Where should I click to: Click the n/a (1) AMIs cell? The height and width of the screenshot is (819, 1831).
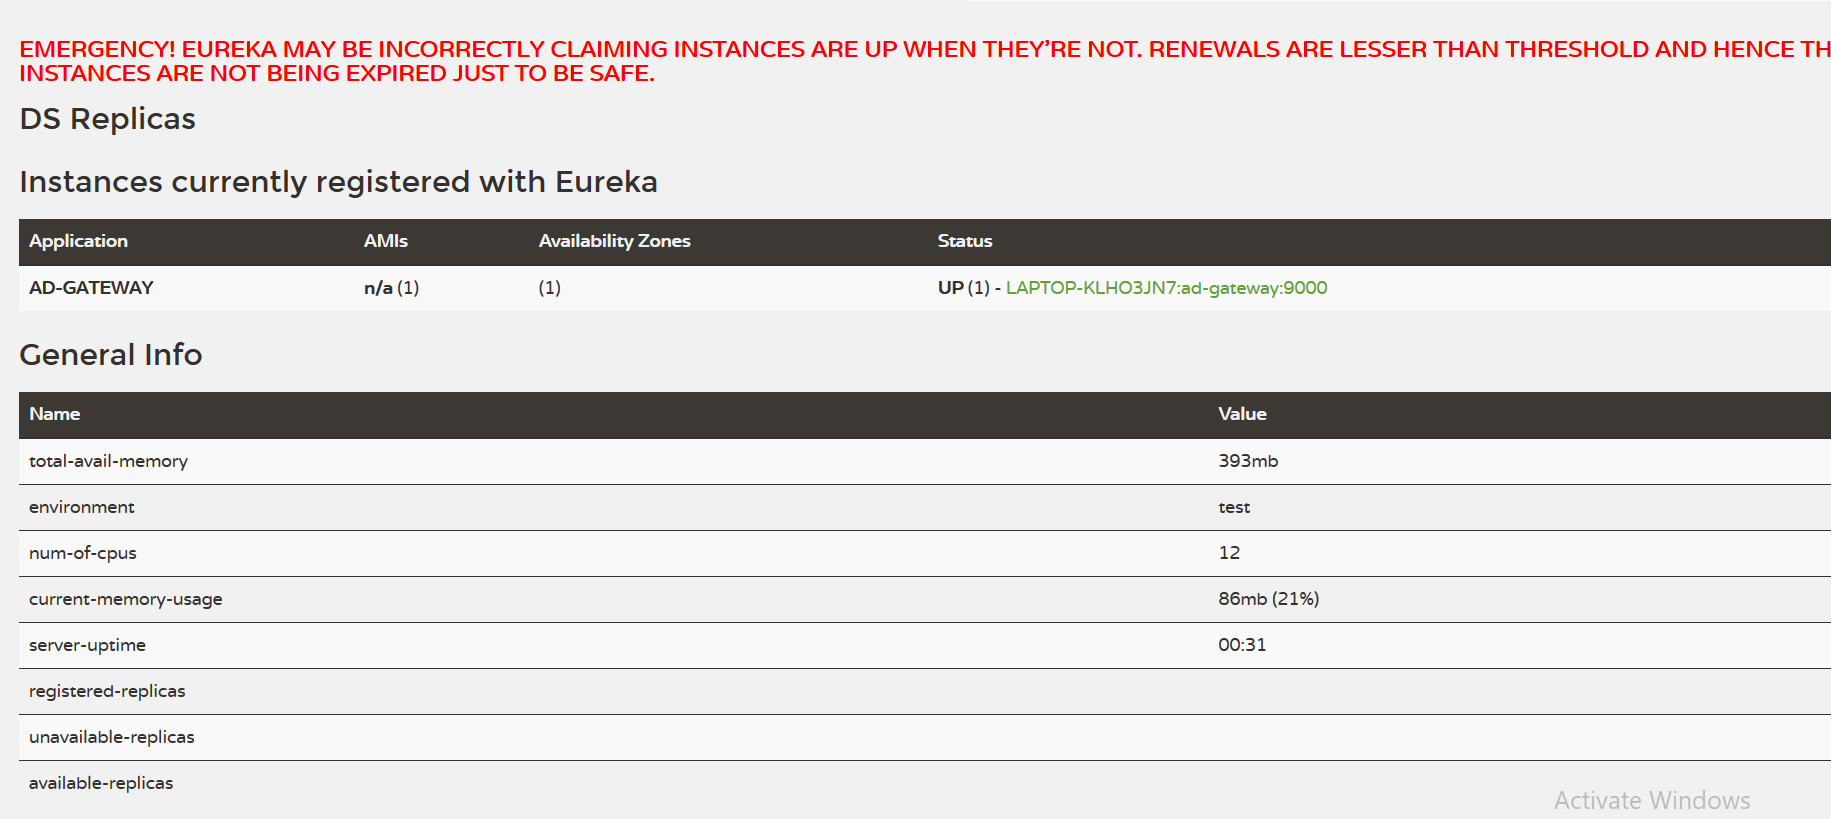coord(391,288)
